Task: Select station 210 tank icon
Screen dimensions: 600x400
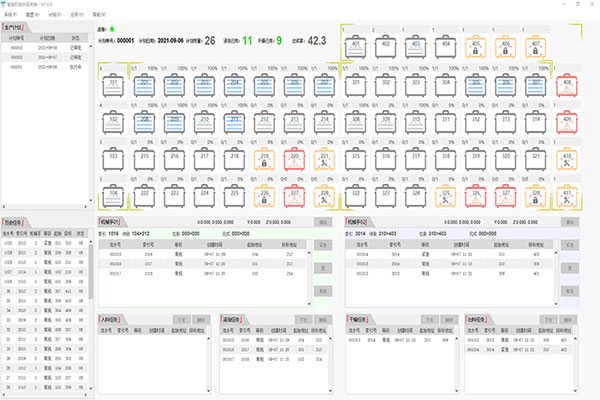Action: tap(204, 122)
